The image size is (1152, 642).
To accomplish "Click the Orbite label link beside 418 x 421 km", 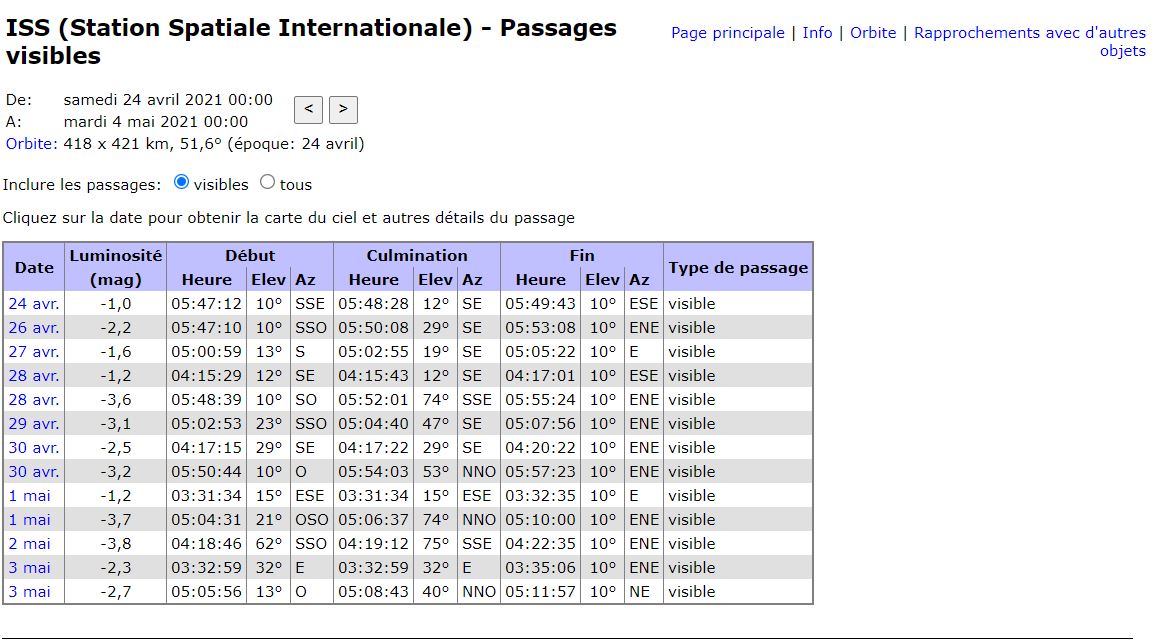I will [31, 144].
